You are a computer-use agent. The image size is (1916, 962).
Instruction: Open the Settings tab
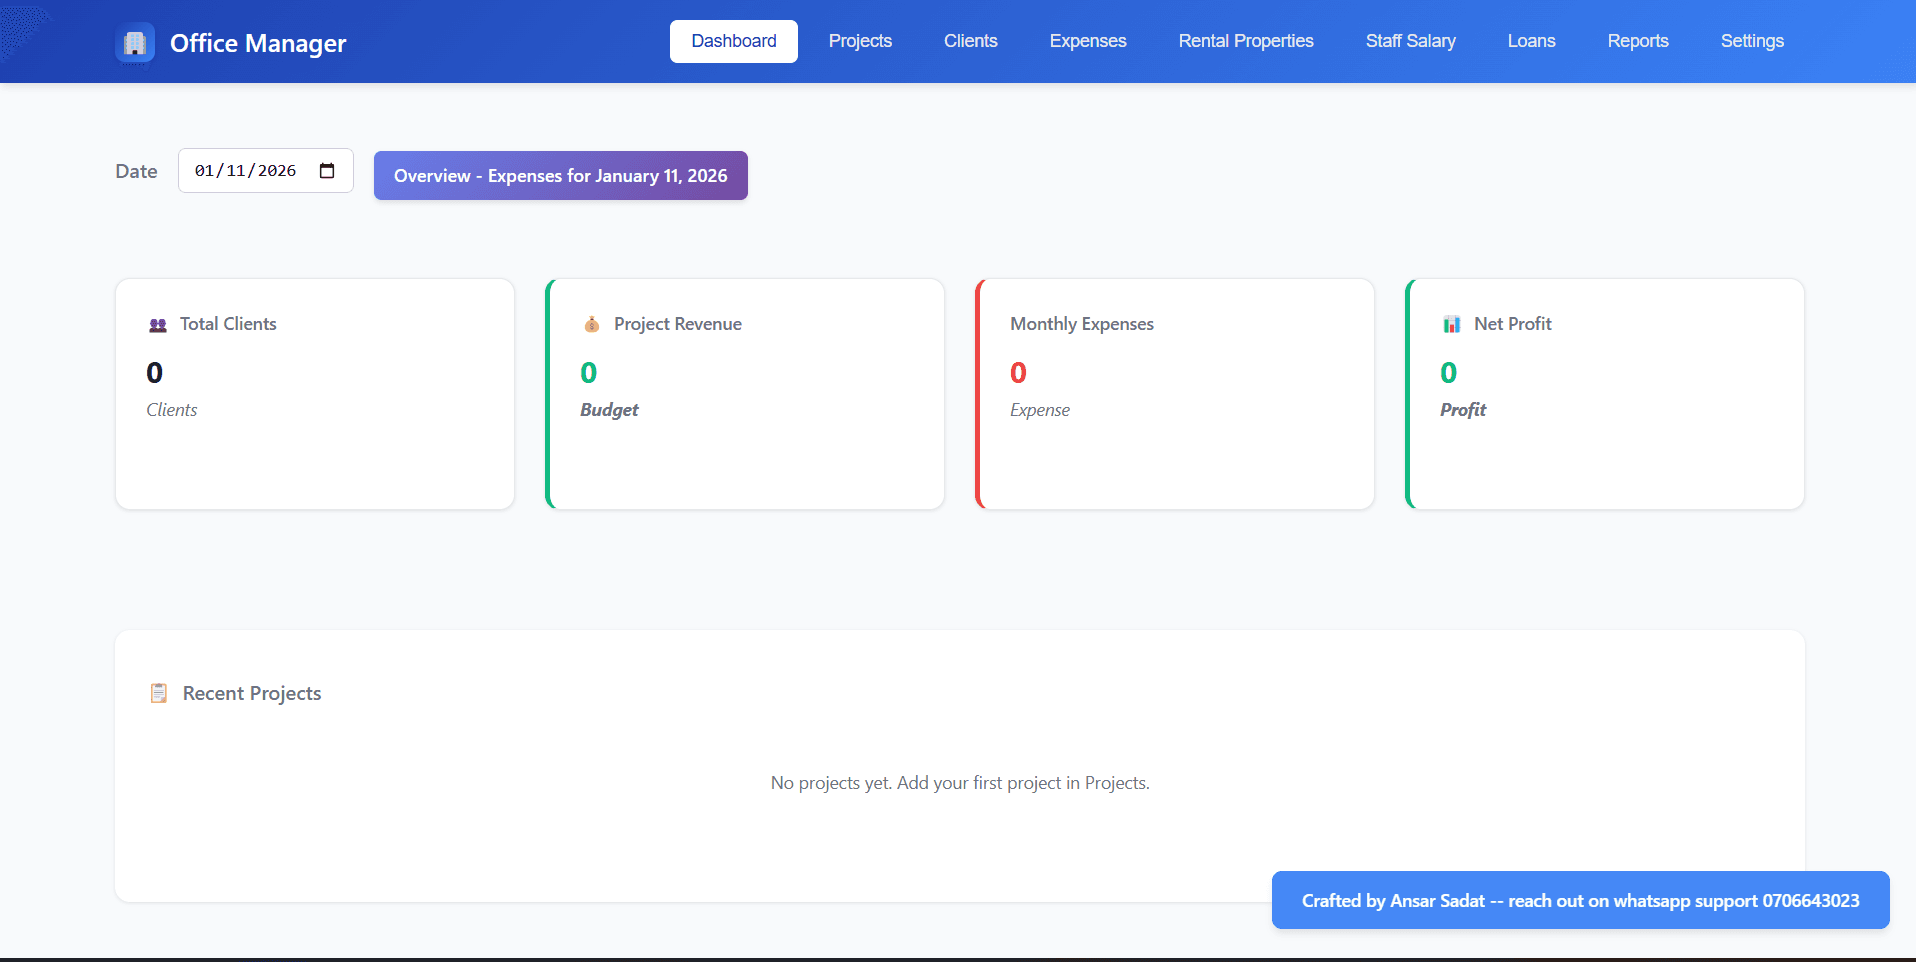coord(1752,41)
